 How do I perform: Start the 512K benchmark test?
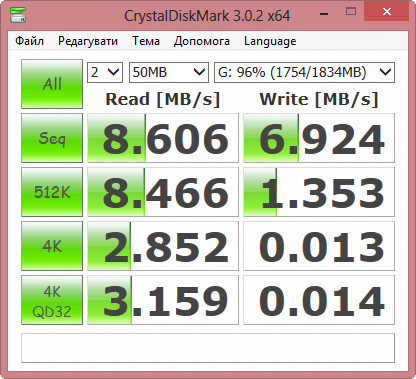click(x=52, y=192)
